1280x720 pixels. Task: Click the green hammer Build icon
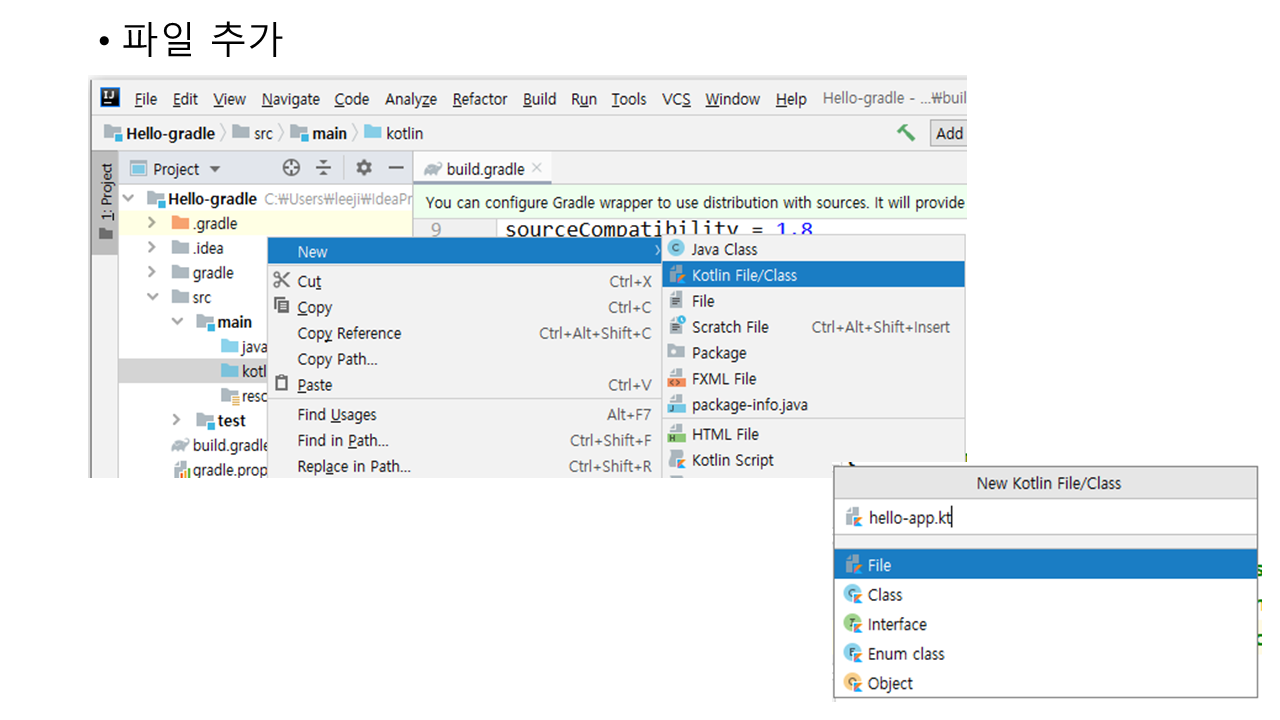point(906,133)
